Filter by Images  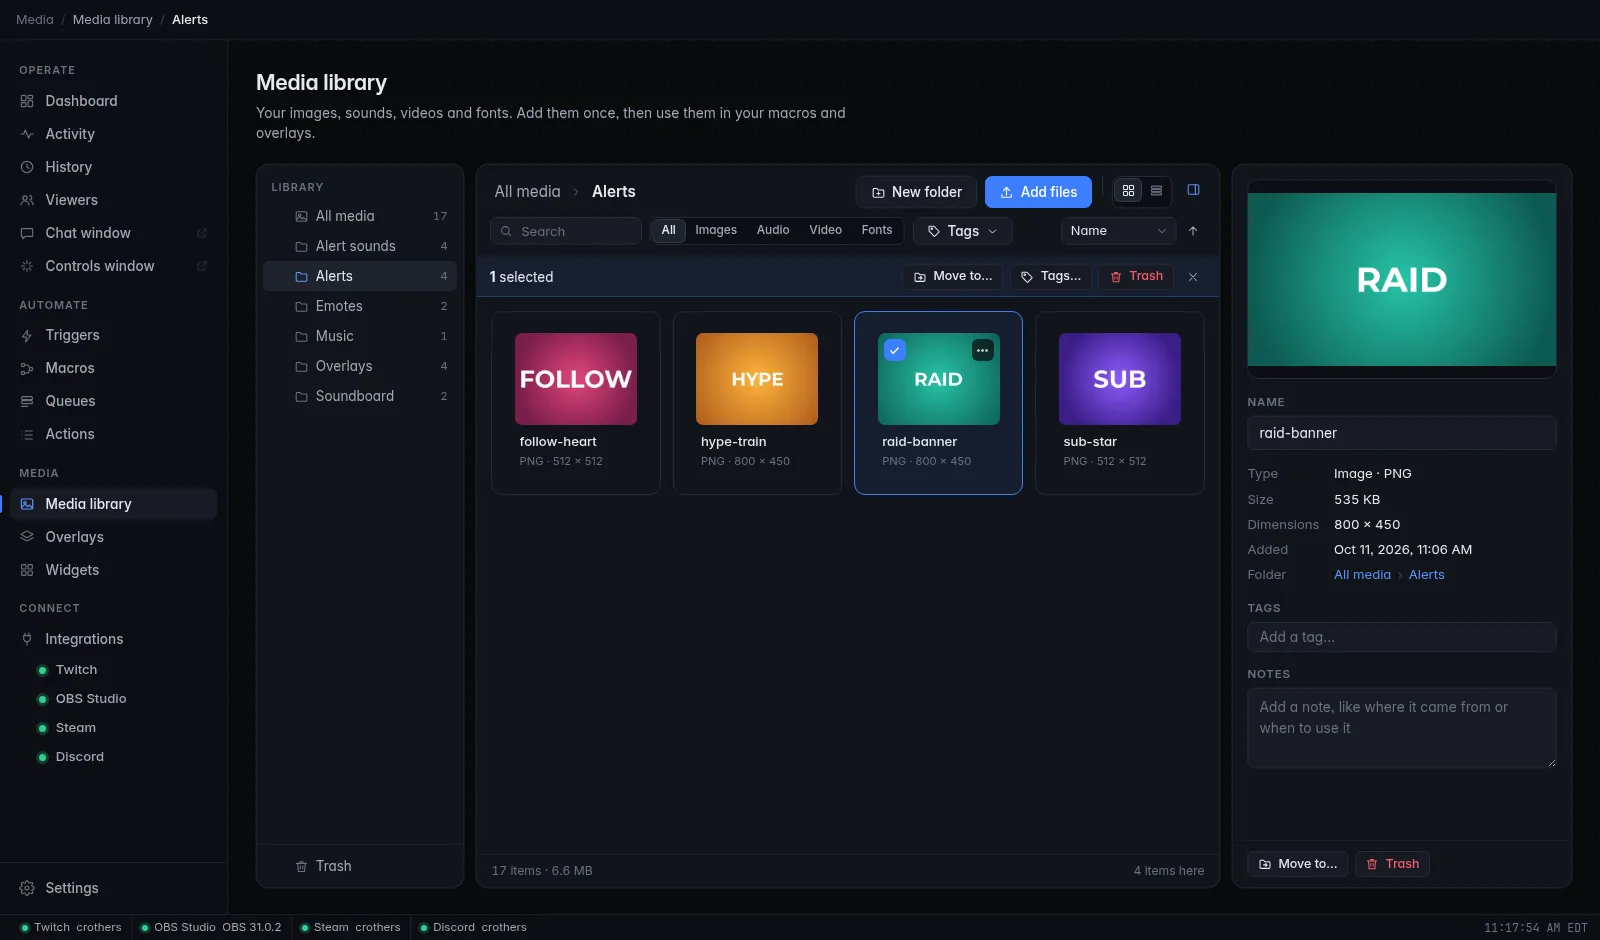point(716,230)
